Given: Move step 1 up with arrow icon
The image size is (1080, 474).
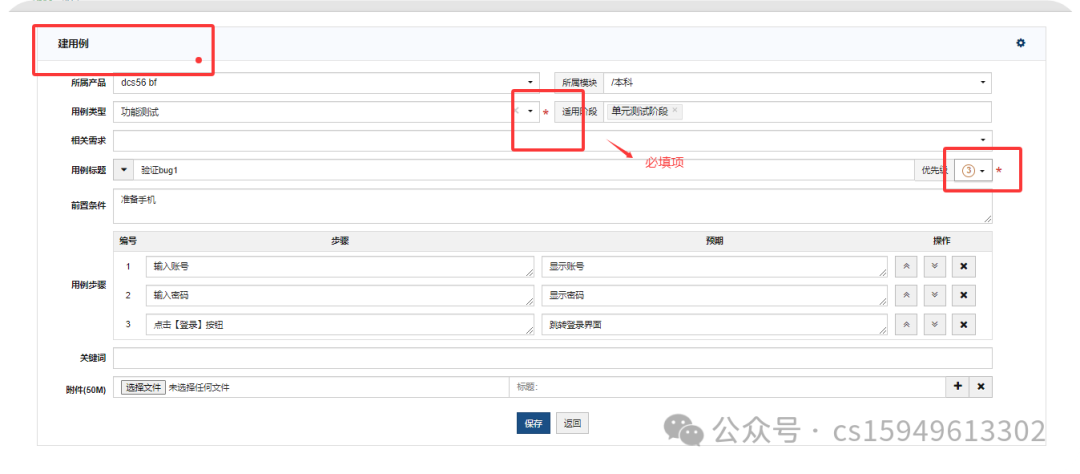Looking at the screenshot, I should coord(906,266).
